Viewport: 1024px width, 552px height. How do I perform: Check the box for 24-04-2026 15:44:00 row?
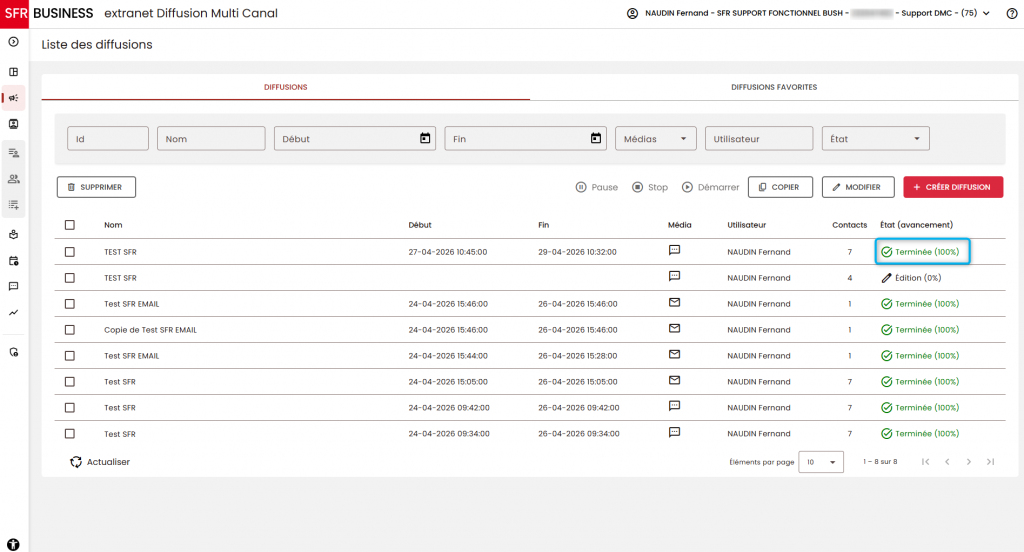pos(70,356)
